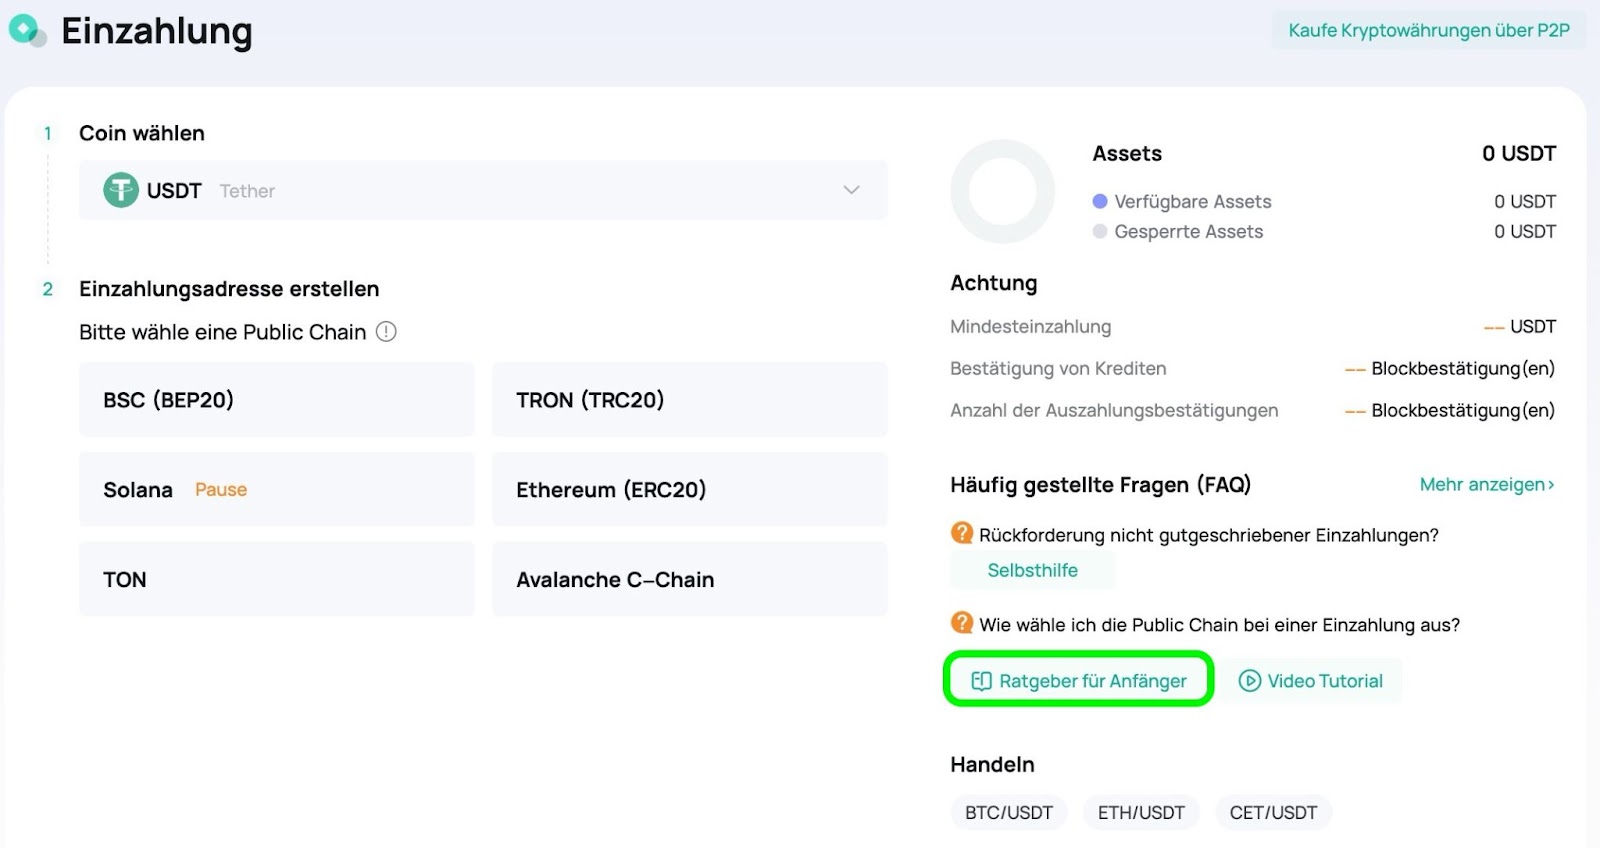The height and width of the screenshot is (848, 1600).
Task: Select Avalanche C-Chain option
Action: pos(689,580)
